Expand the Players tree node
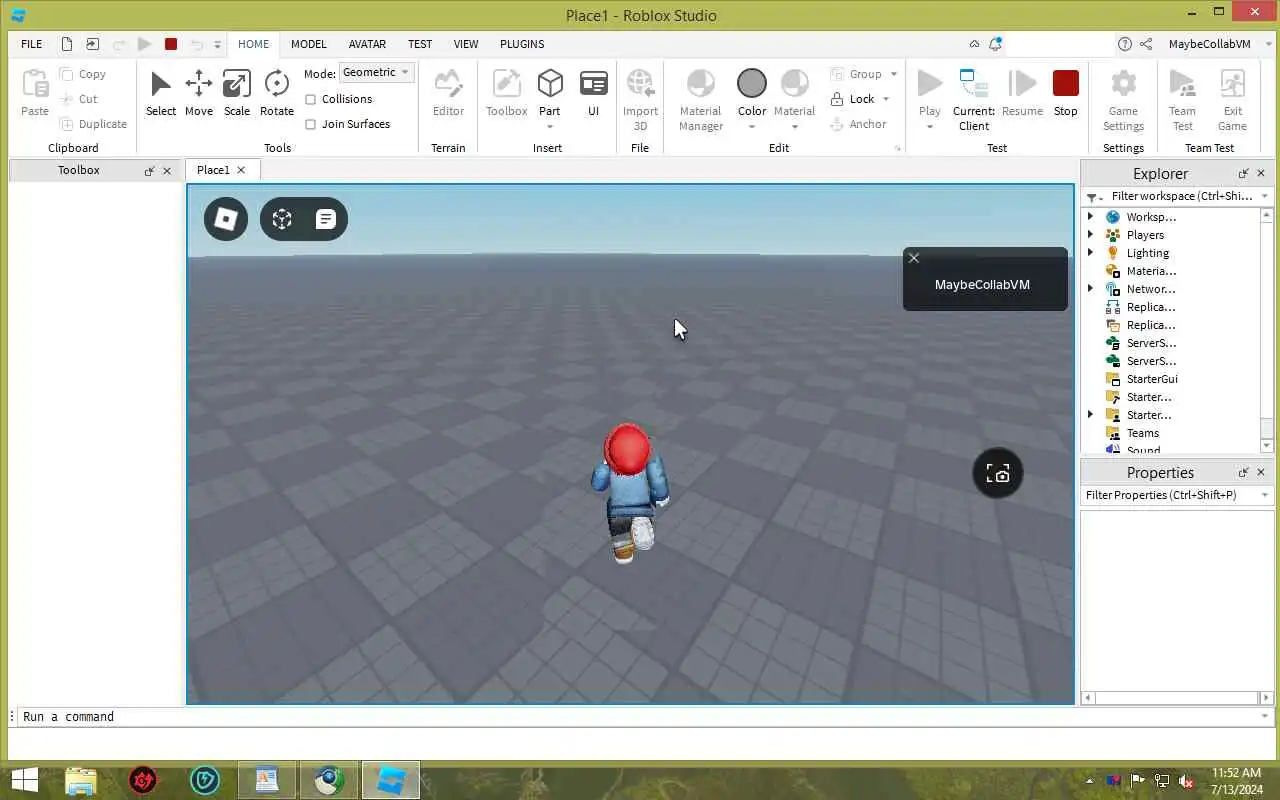This screenshot has height=800, width=1280. click(1091, 235)
